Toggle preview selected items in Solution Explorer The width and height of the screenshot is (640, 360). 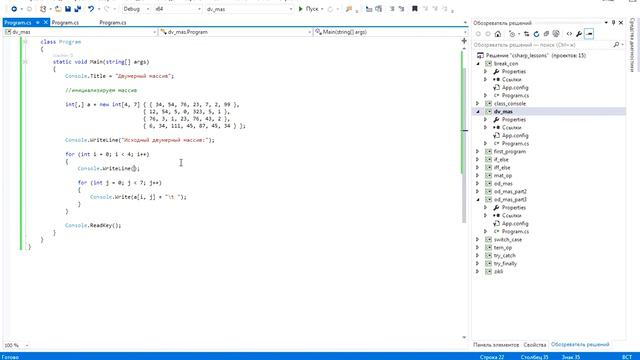click(x=589, y=34)
